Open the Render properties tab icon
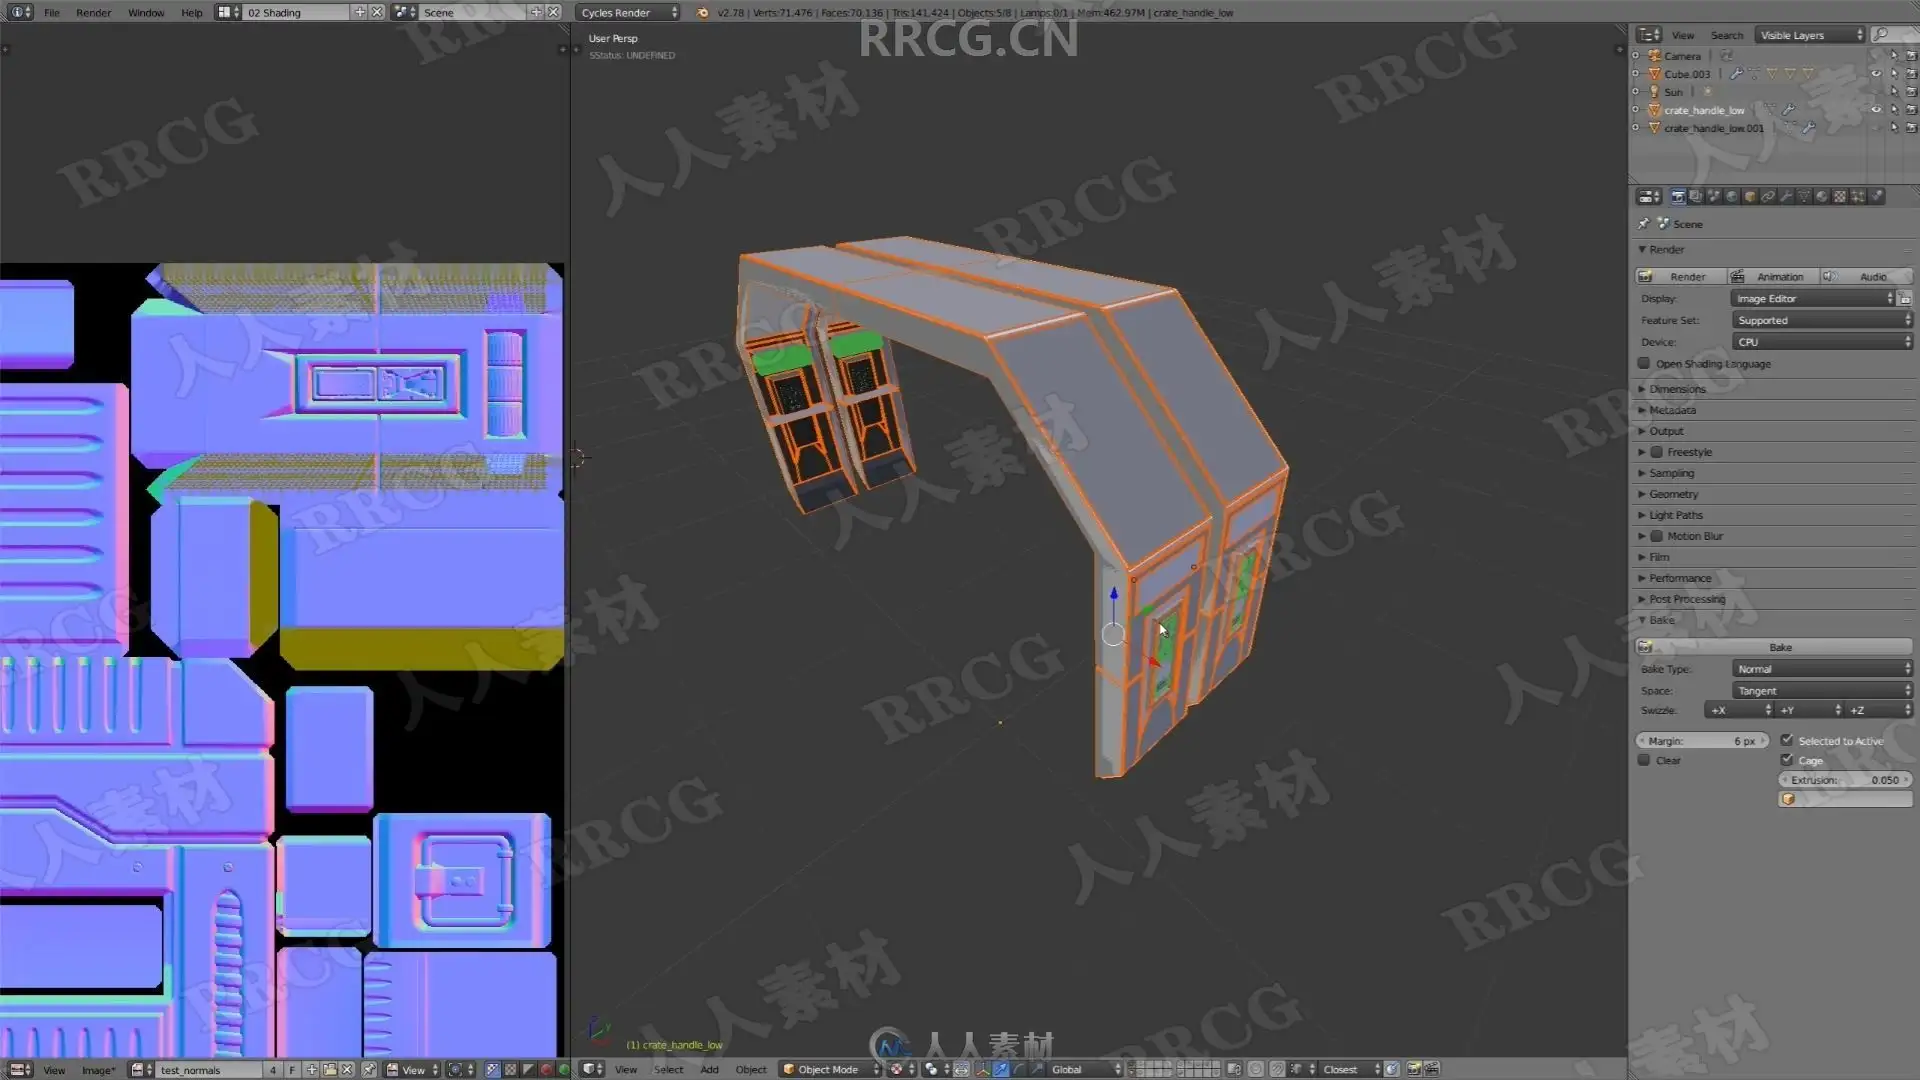Viewport: 1920px width, 1080px height. [x=1678, y=197]
